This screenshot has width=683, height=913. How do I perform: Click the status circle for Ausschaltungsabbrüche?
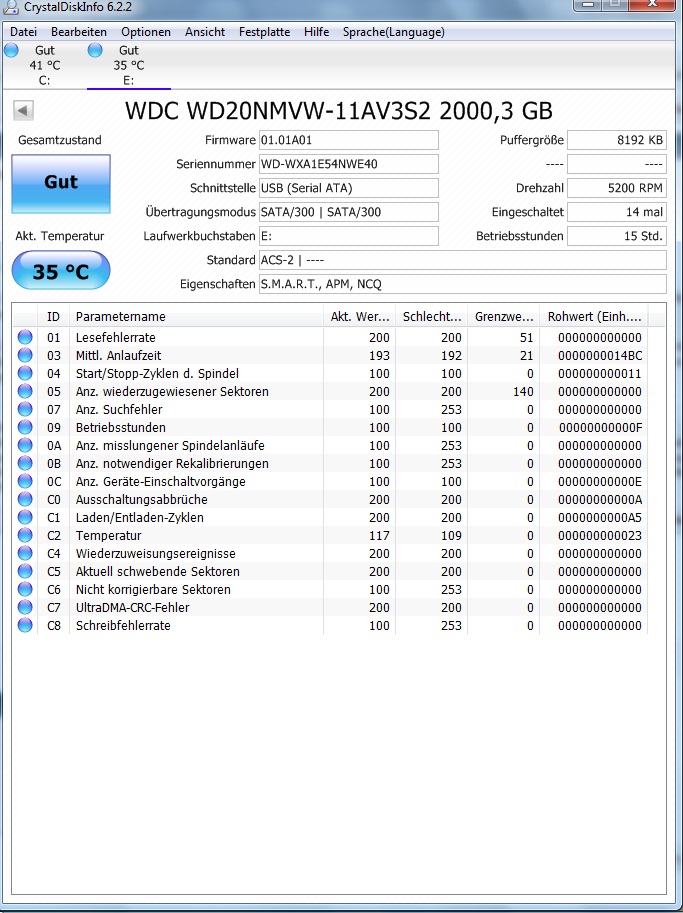click(x=25, y=500)
